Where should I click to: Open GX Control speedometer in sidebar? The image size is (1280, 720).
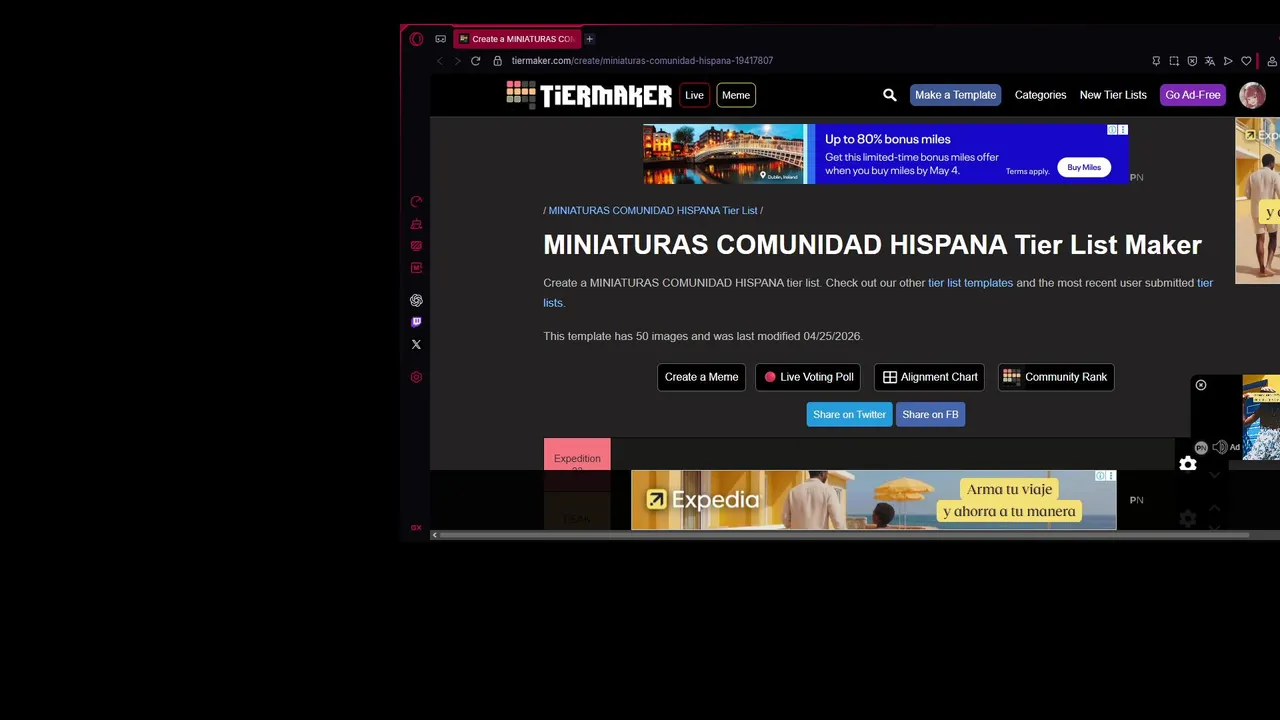(416, 202)
